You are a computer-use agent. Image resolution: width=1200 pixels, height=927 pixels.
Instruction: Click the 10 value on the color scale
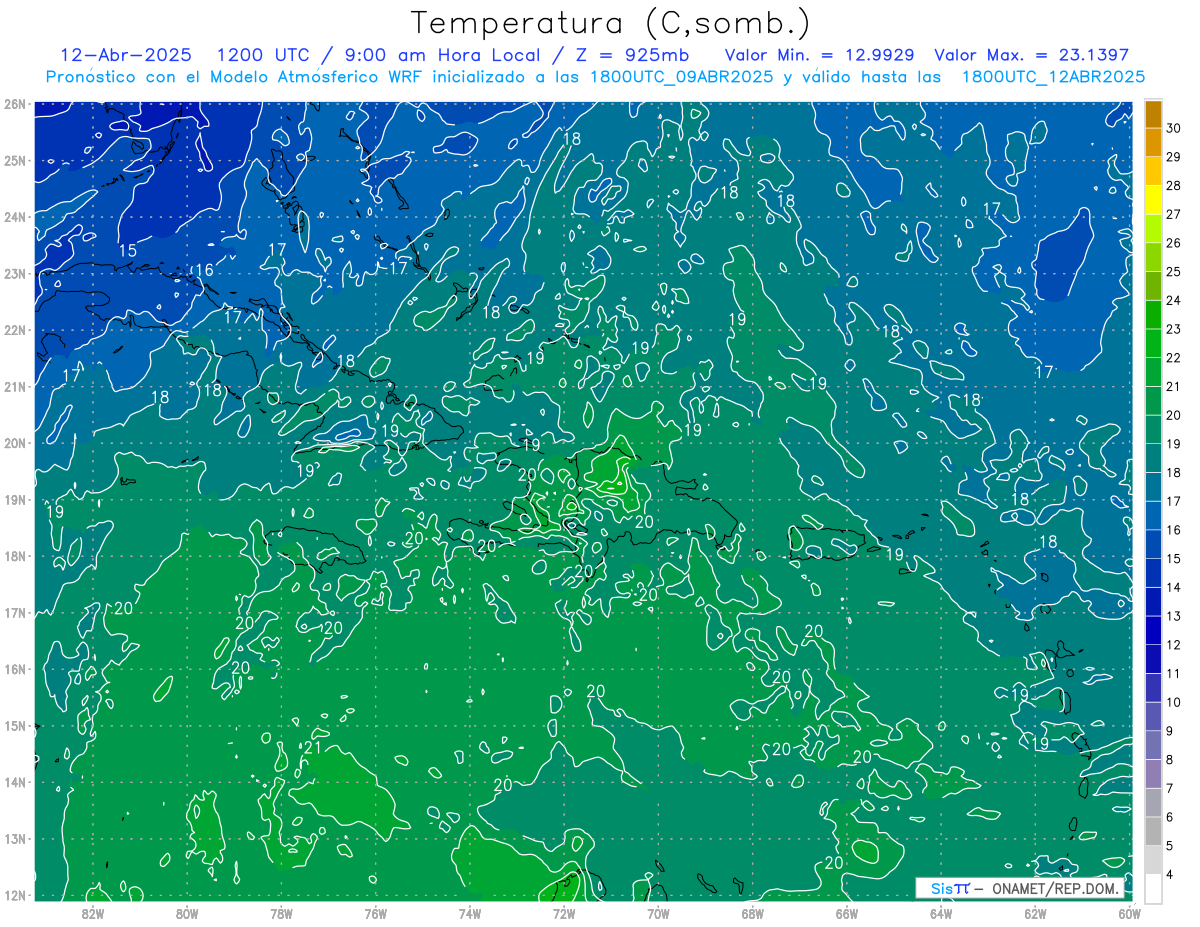point(1173,703)
